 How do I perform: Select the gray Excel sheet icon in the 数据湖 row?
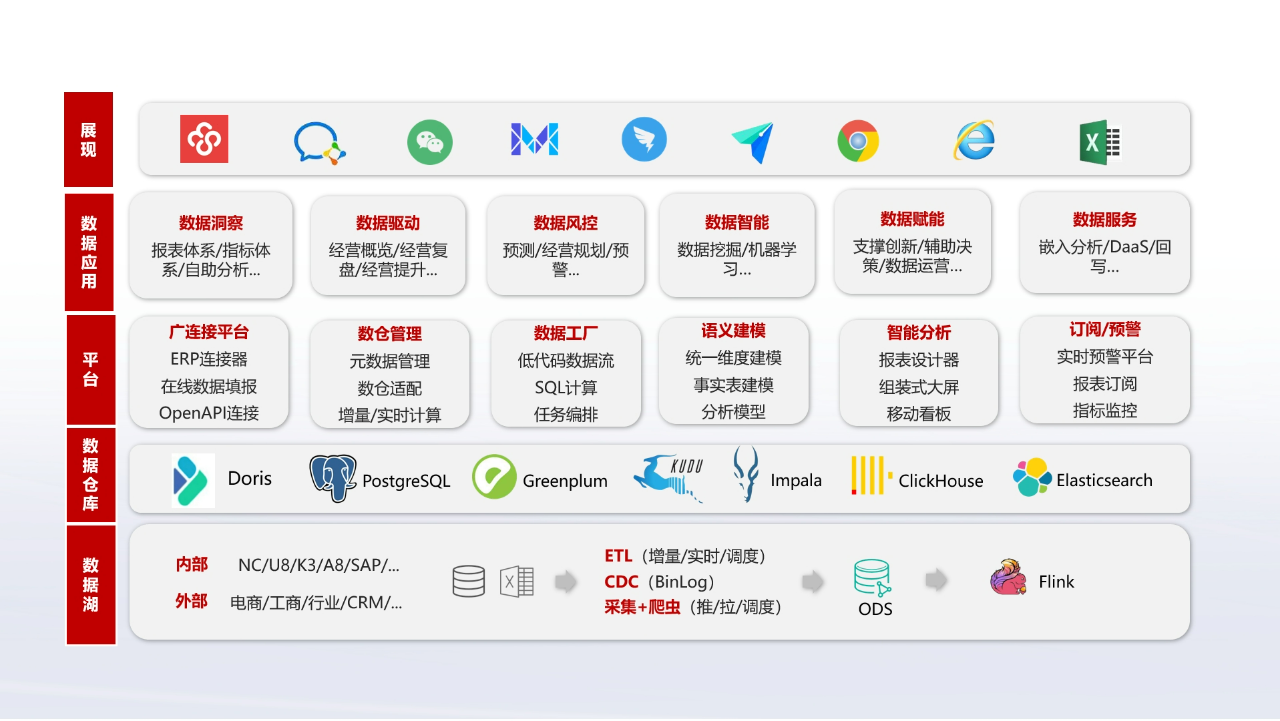[x=517, y=582]
